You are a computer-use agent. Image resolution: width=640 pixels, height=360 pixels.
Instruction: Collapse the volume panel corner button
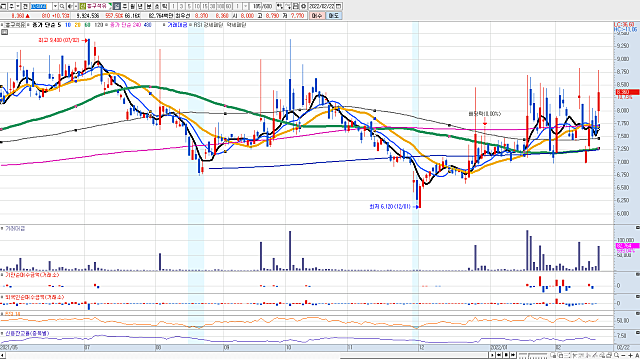638,227
